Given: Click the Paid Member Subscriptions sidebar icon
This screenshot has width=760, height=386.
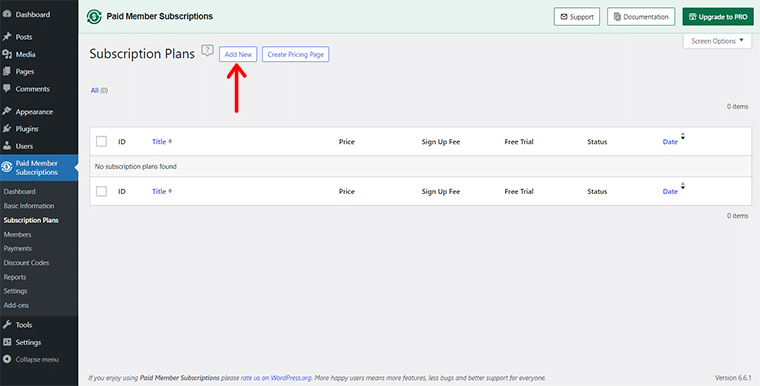Looking at the screenshot, I should click(x=7, y=167).
